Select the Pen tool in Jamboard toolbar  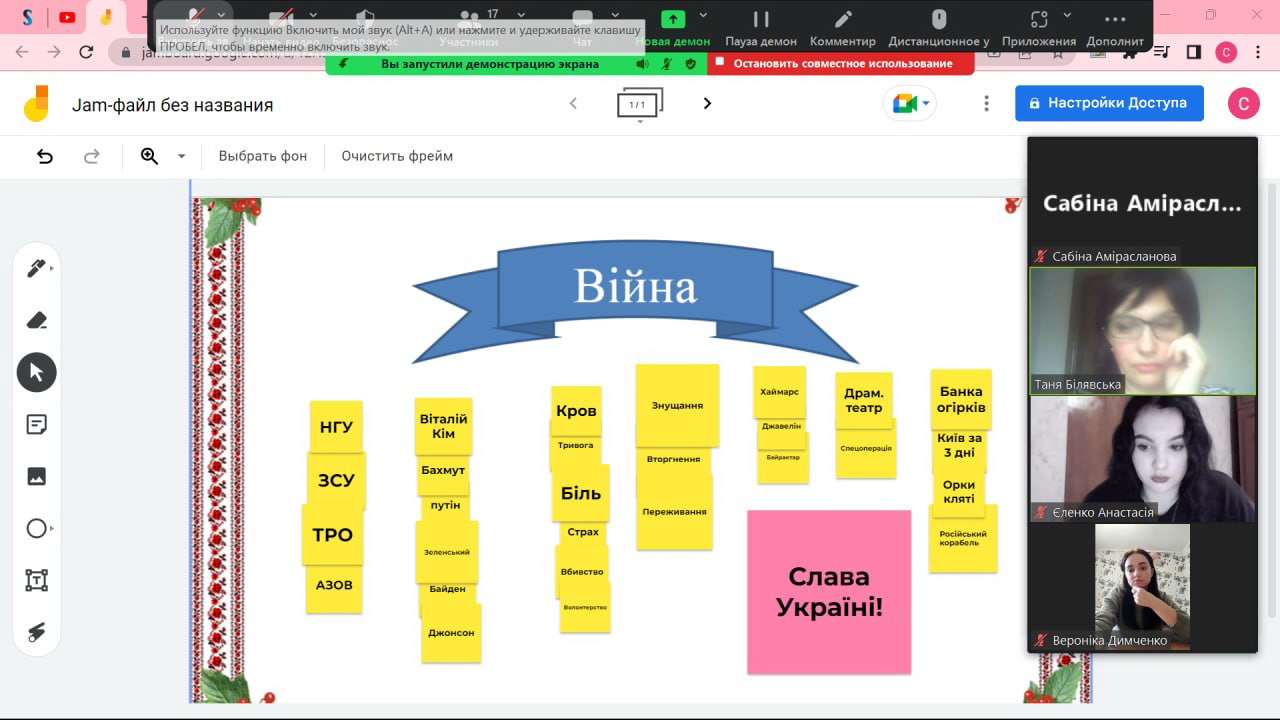coord(36,268)
